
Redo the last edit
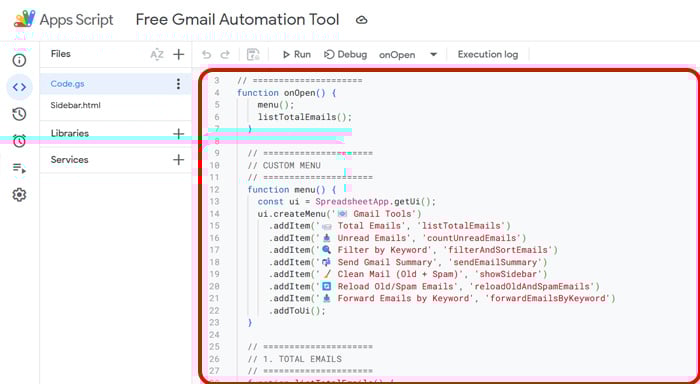(x=225, y=54)
